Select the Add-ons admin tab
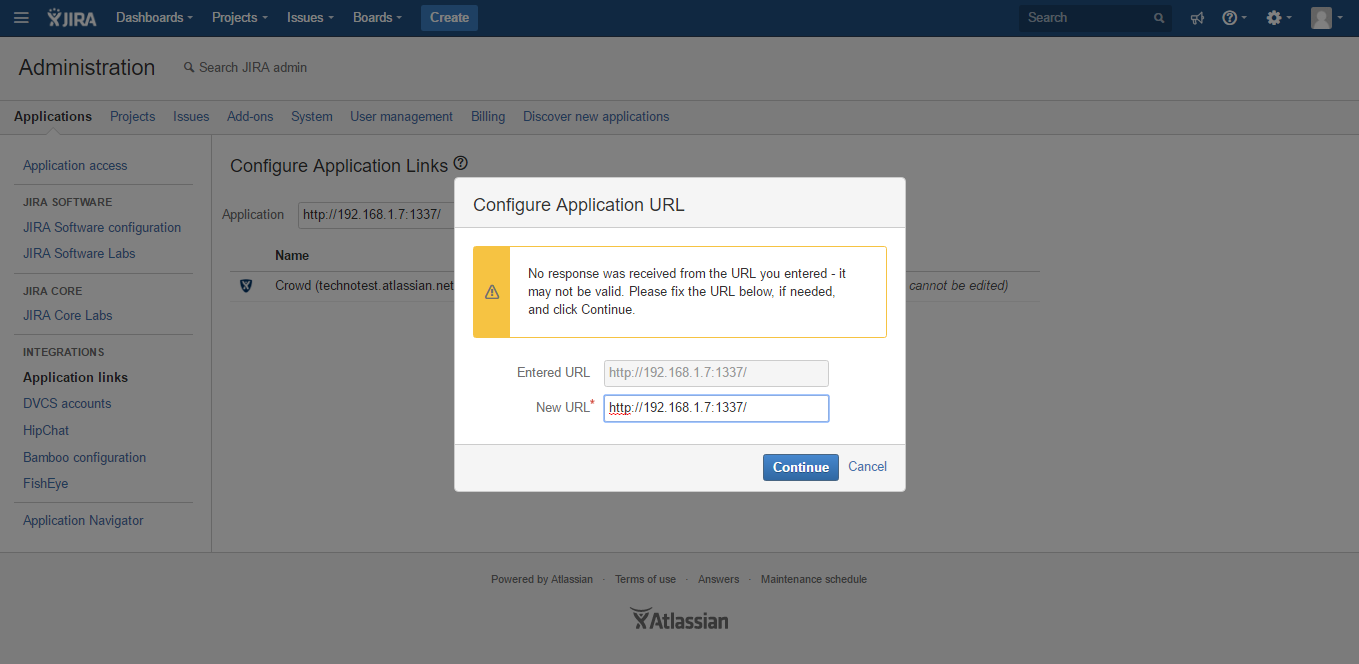Image resolution: width=1359 pixels, height=664 pixels. (x=250, y=117)
